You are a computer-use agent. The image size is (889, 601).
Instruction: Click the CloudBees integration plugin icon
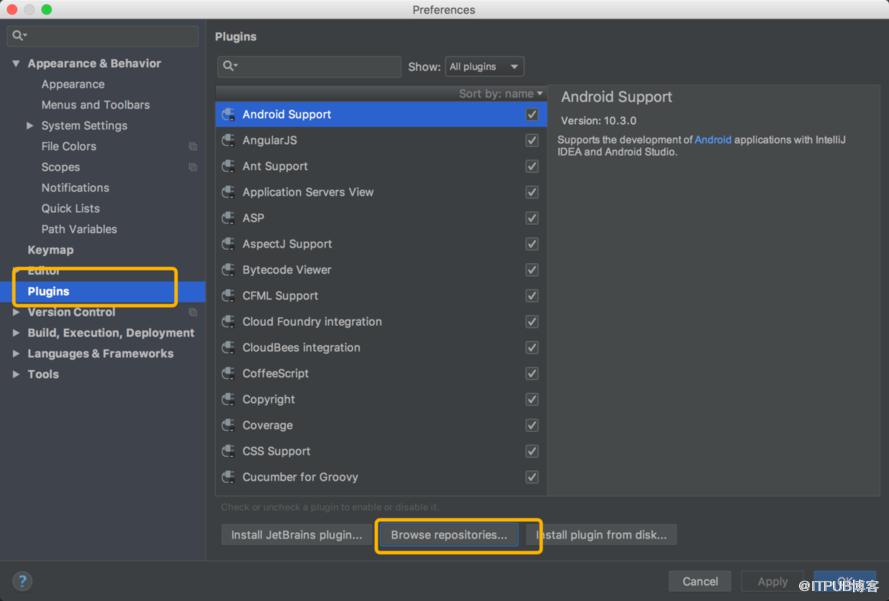pyautogui.click(x=228, y=348)
